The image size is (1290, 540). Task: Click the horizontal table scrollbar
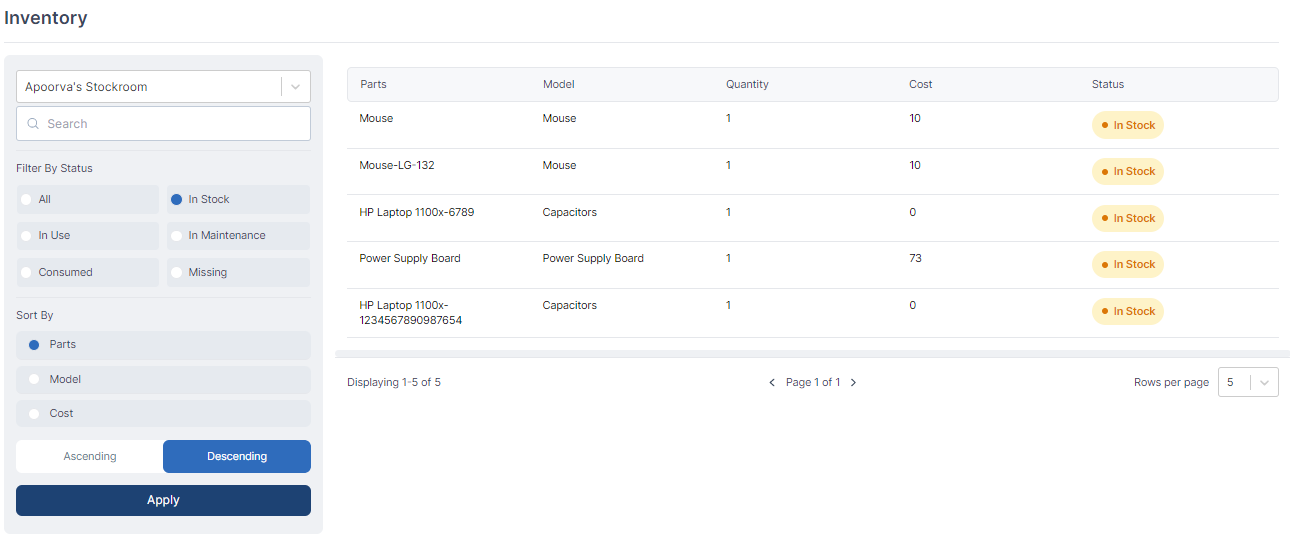[x=812, y=354]
